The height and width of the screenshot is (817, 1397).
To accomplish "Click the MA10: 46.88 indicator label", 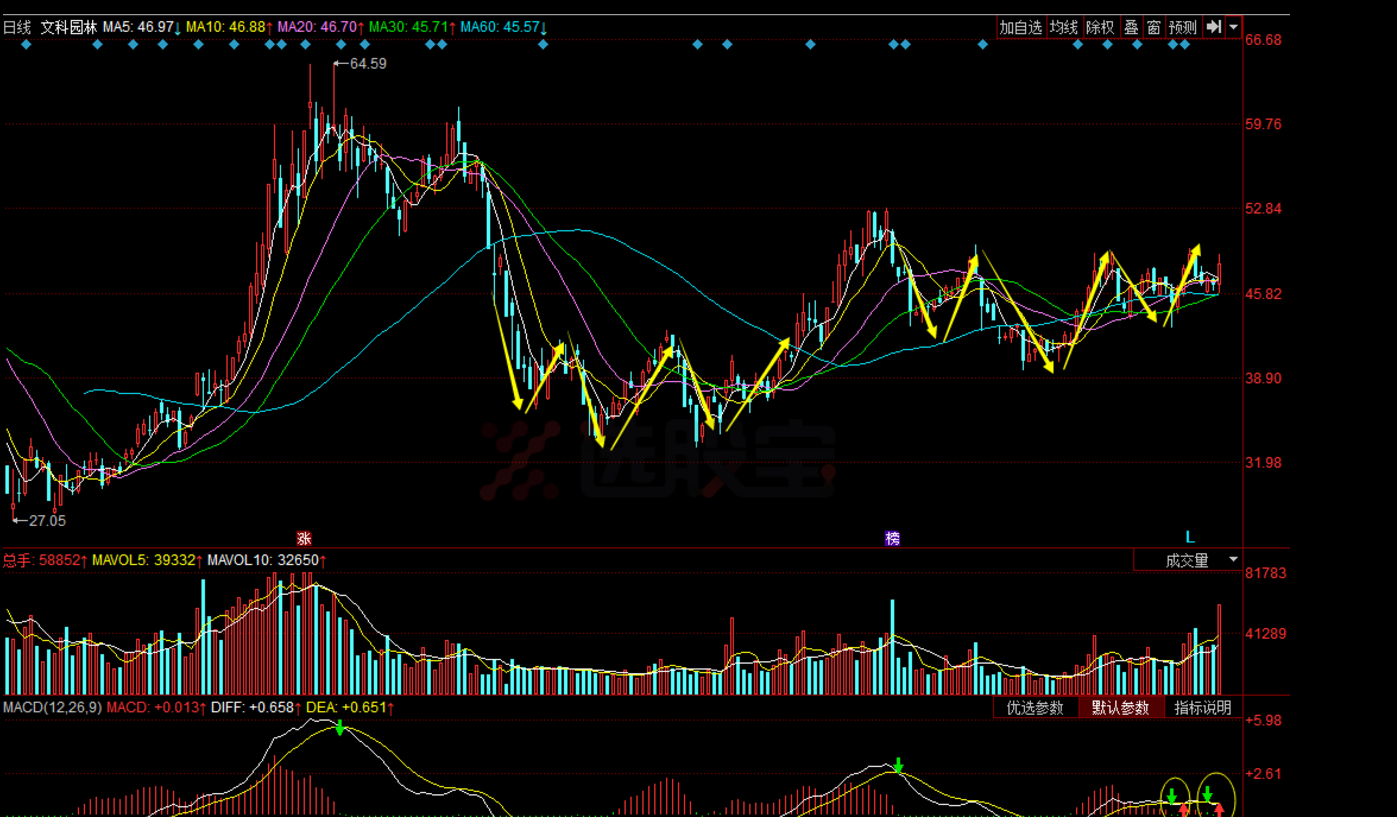I will [231, 27].
